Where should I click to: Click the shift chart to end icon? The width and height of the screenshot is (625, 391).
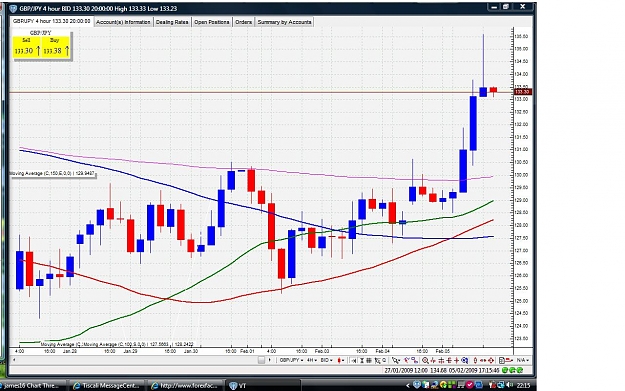click(x=354, y=360)
